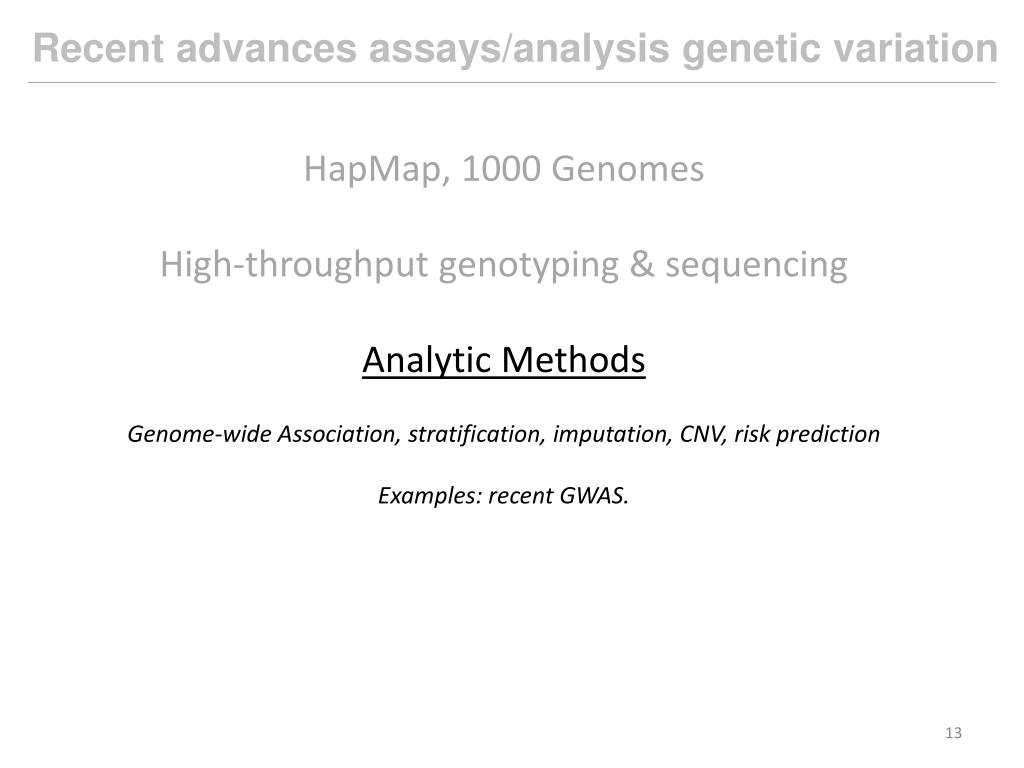
Task: Select assays/analysis in the title
Action: click(519, 50)
